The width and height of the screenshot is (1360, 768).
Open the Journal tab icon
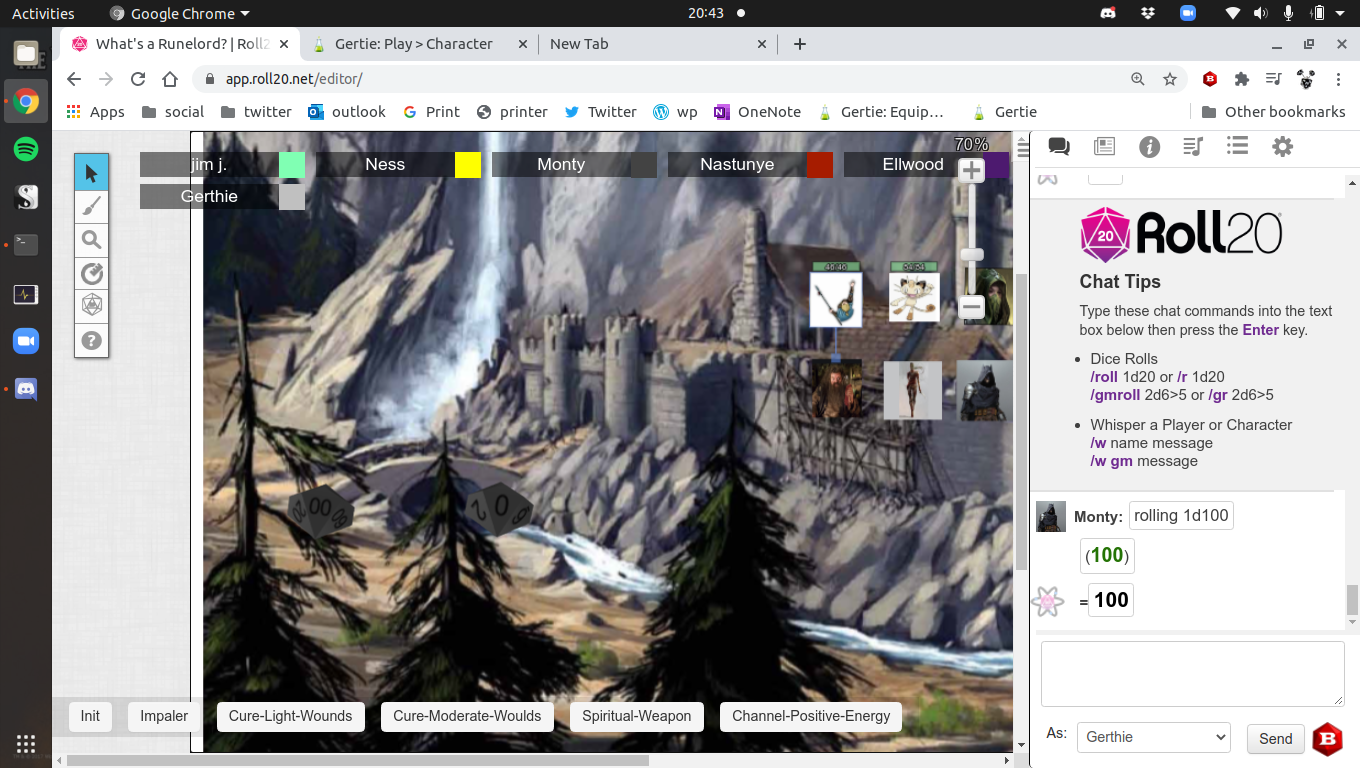1104,147
